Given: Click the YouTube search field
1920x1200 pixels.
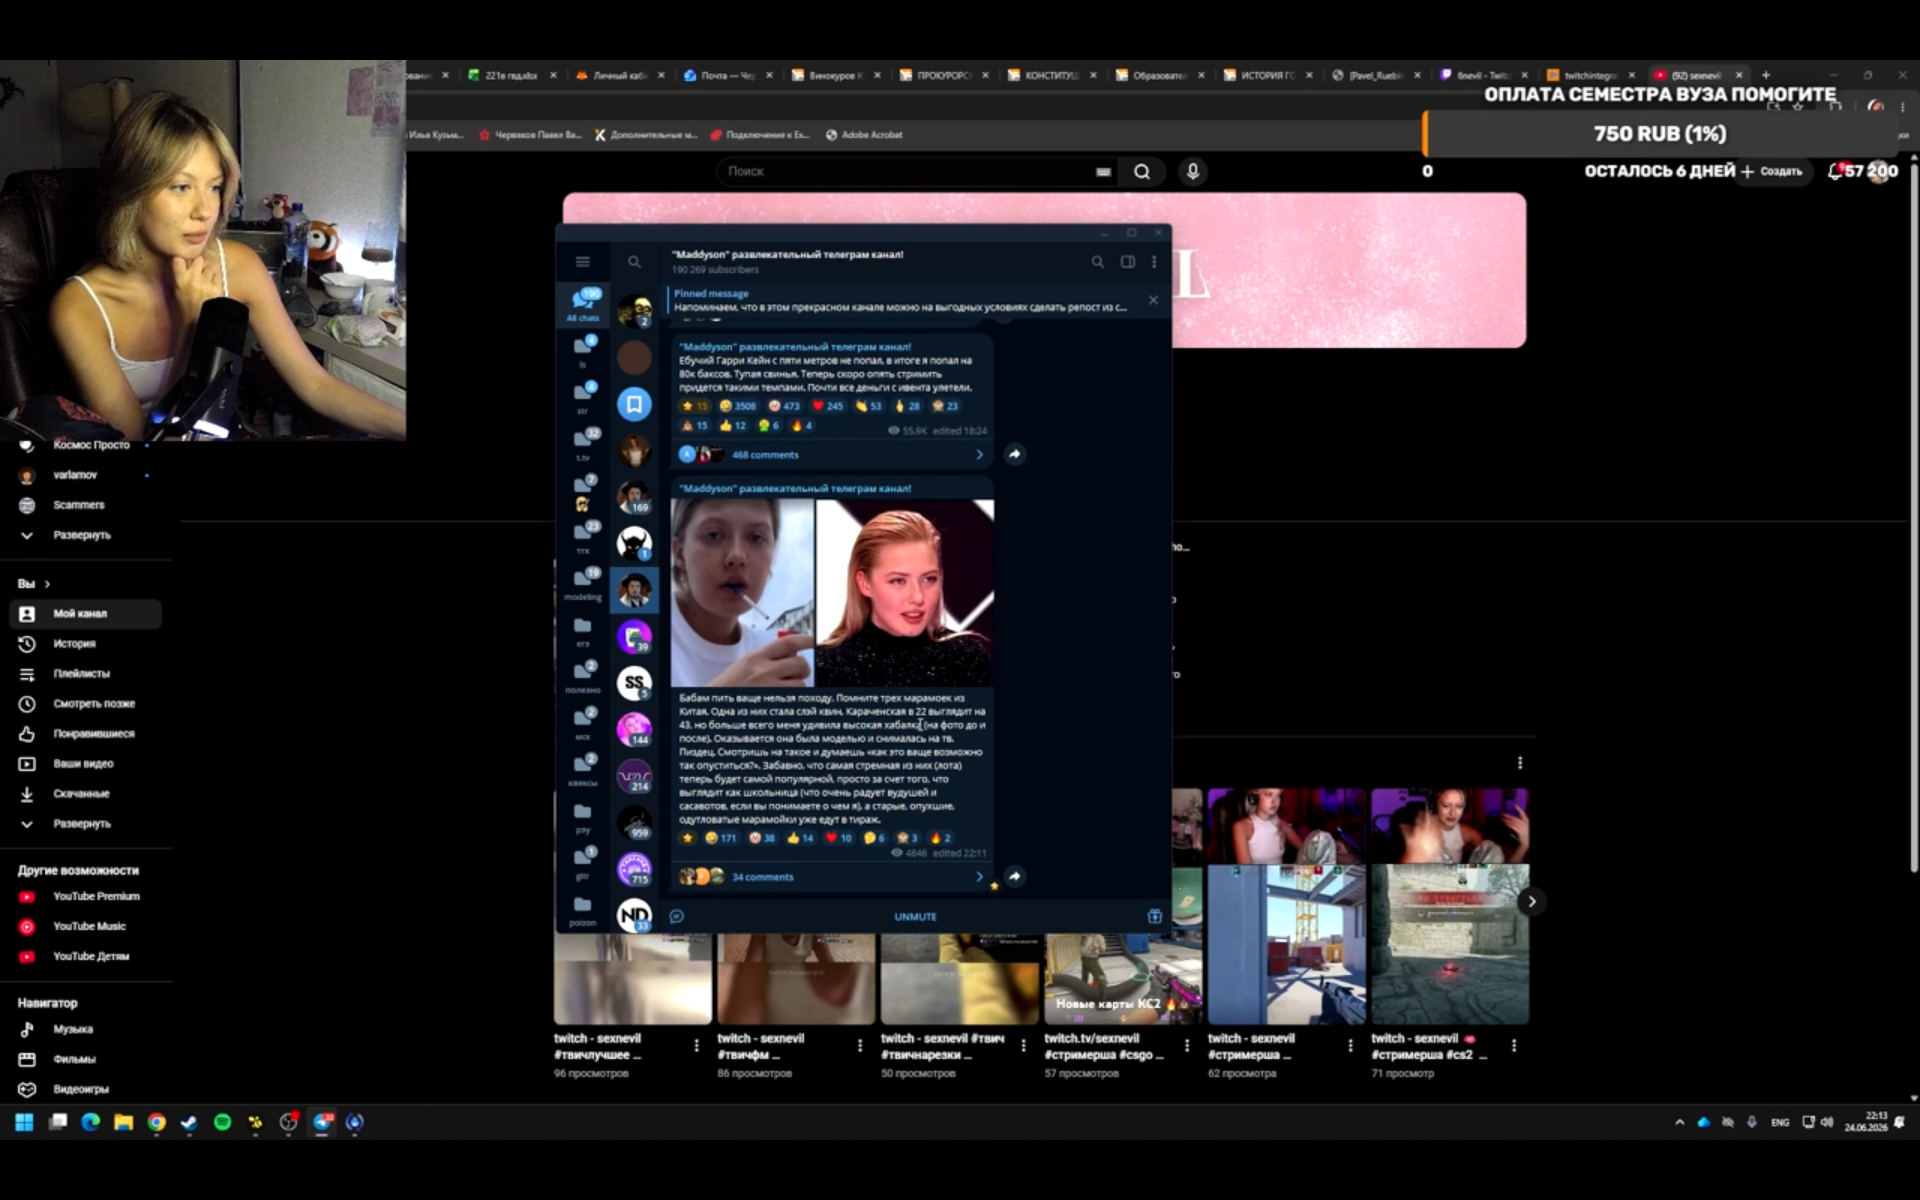Looking at the screenshot, I should (905, 171).
